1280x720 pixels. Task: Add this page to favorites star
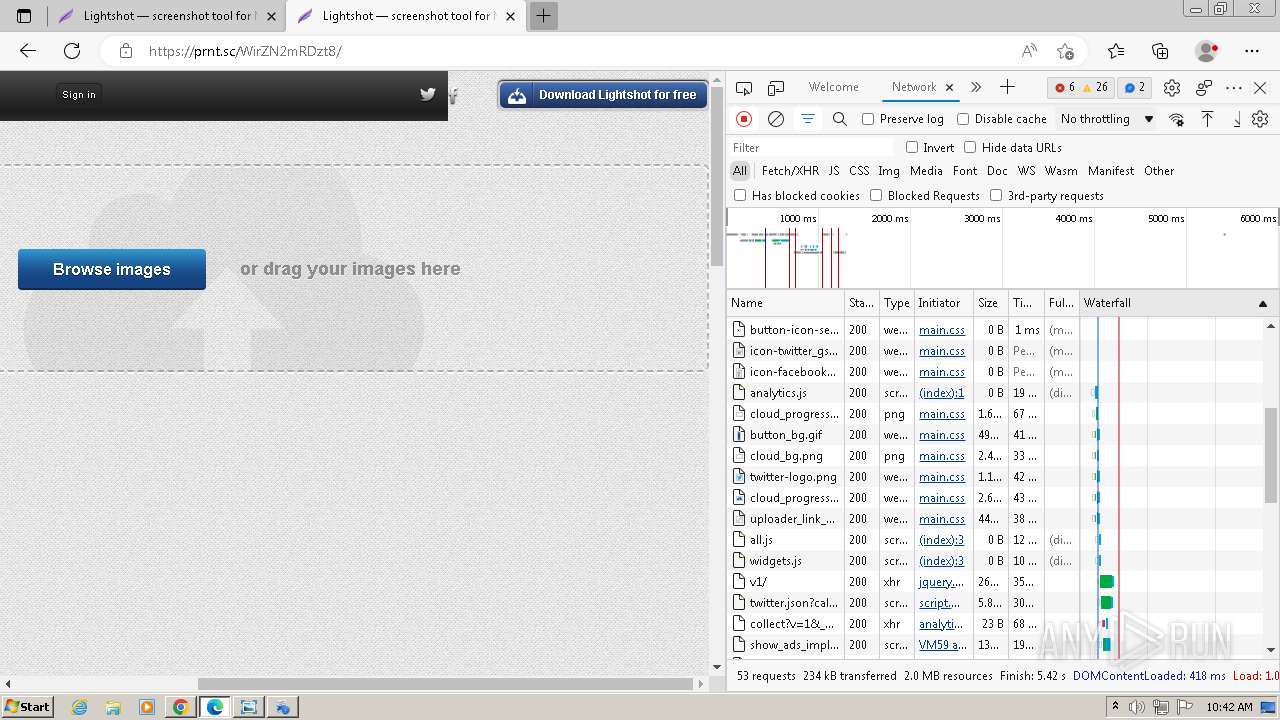[x=1065, y=51]
